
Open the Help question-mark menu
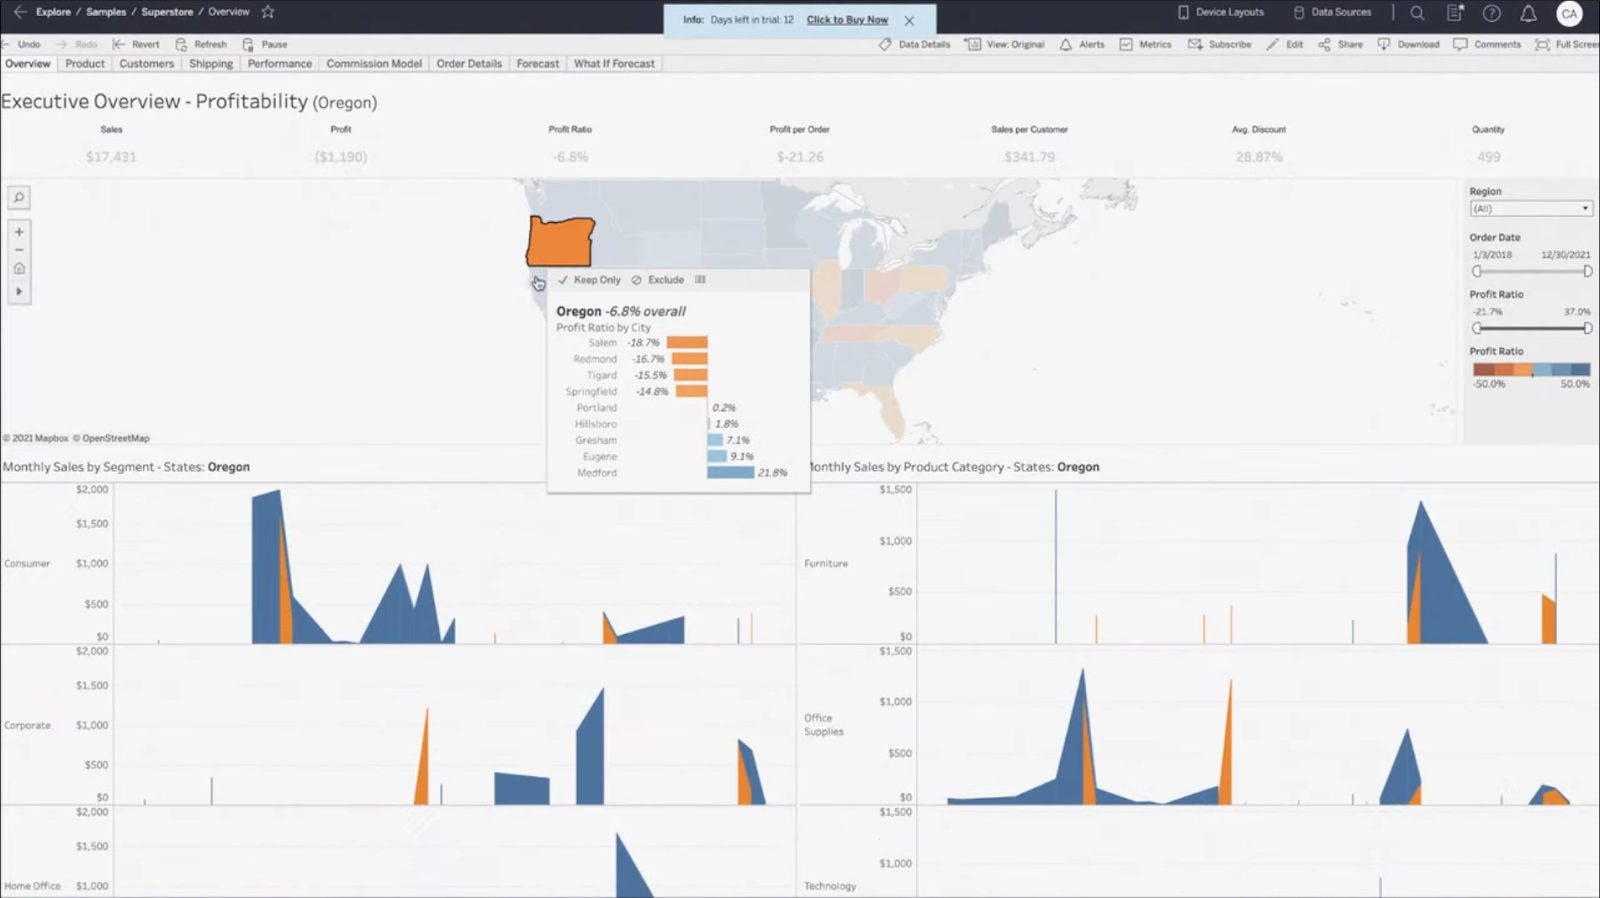(x=1492, y=13)
